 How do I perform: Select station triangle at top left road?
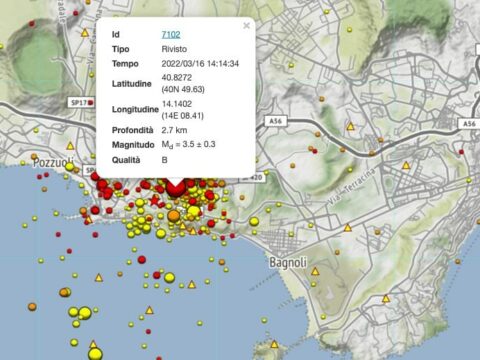coord(85,33)
